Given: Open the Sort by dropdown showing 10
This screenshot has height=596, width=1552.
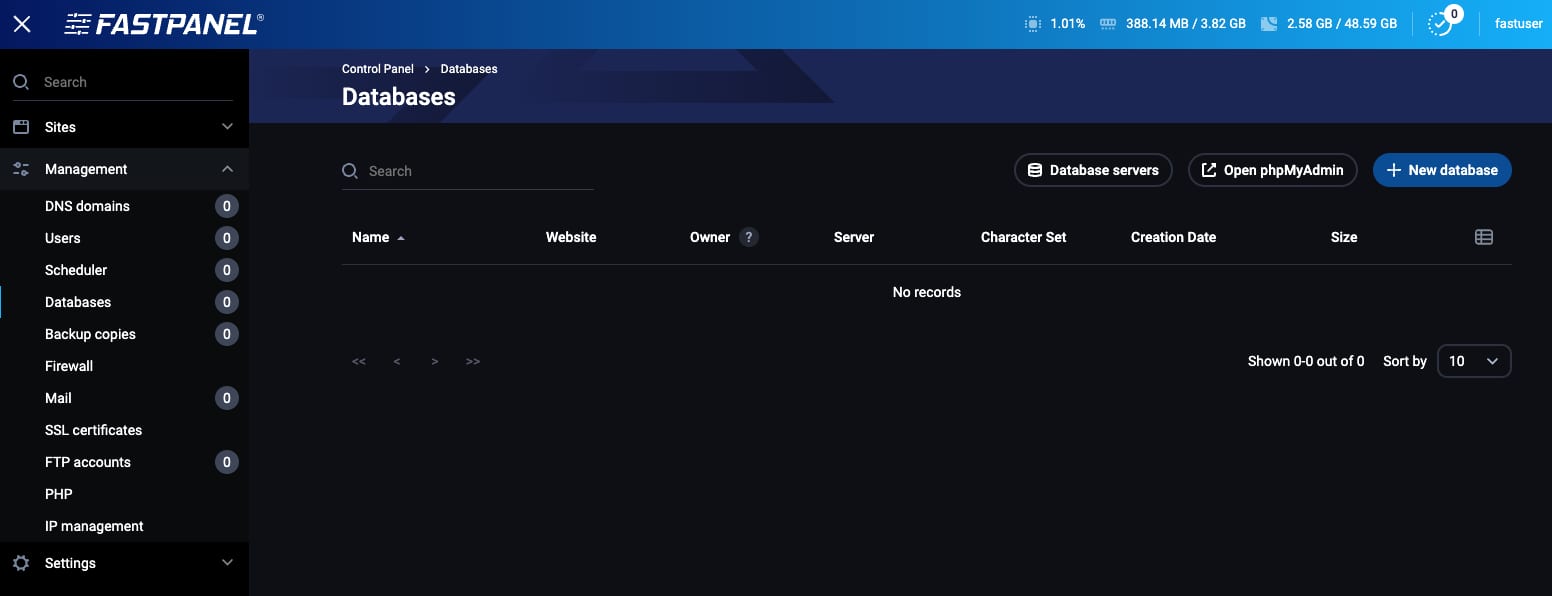Looking at the screenshot, I should tap(1474, 361).
